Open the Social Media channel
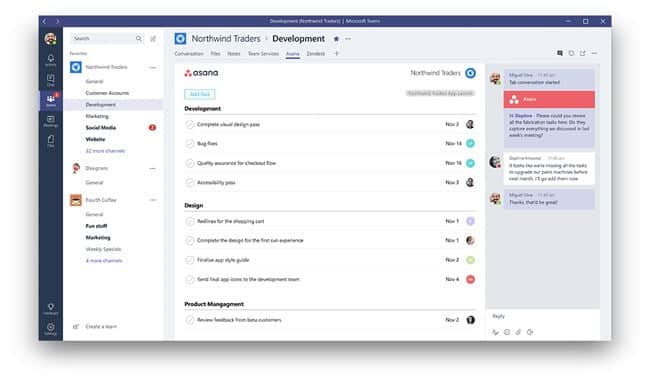This screenshot has height=380, width=650. (x=101, y=128)
